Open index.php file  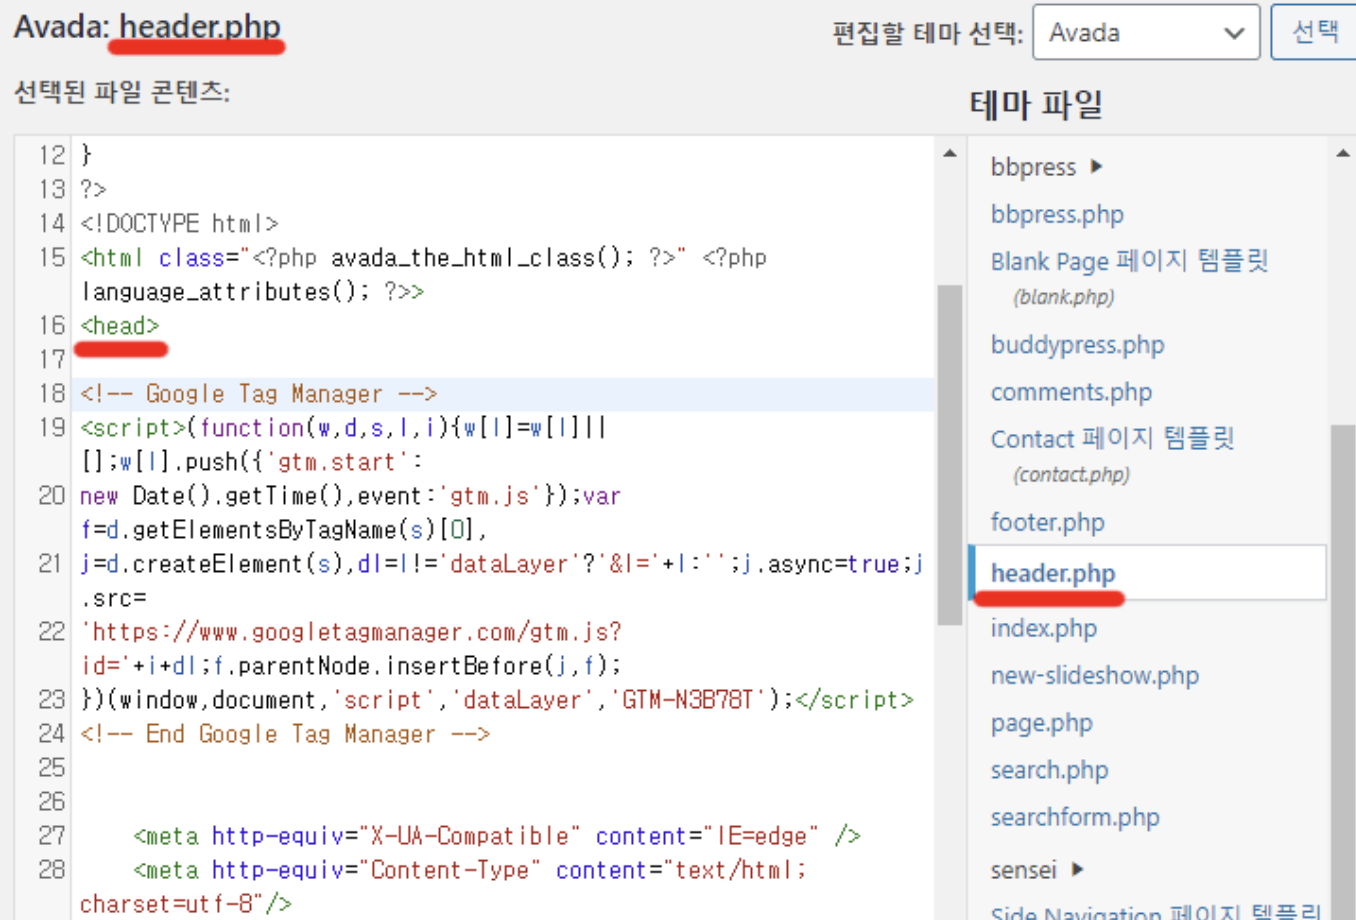(1043, 628)
